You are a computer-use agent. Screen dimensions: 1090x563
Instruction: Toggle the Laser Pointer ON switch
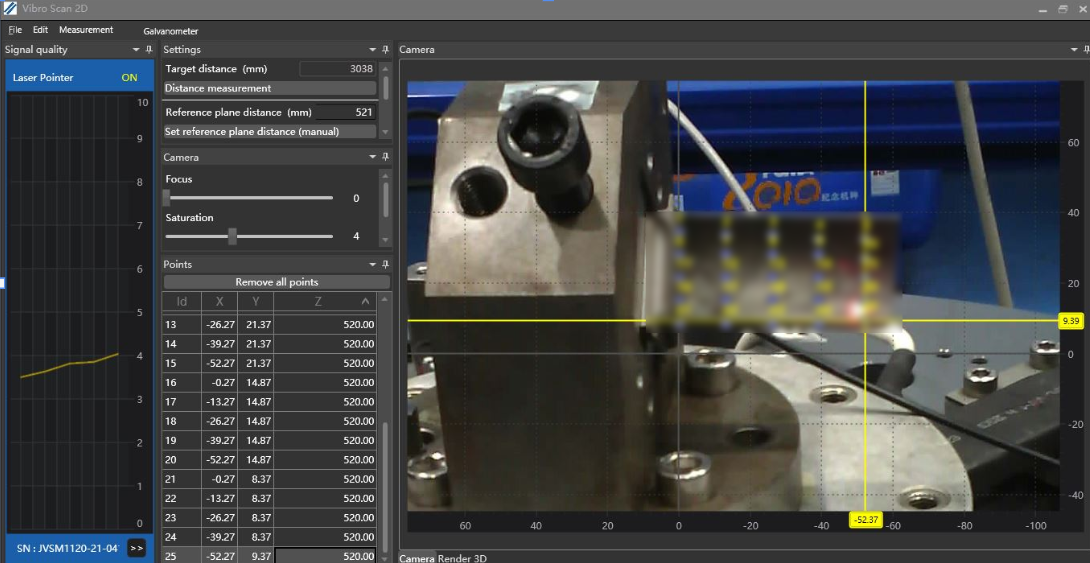pyautogui.click(x=129, y=78)
